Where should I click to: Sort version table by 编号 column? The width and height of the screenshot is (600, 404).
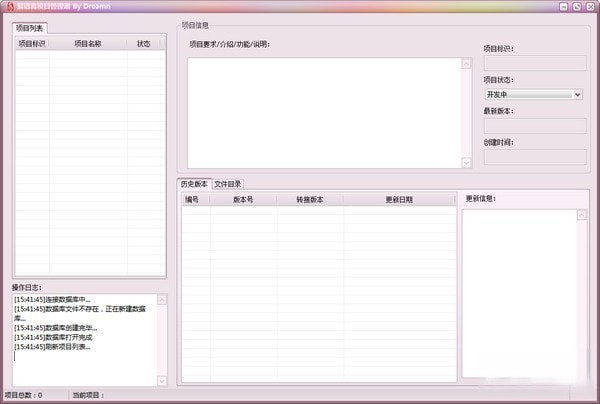[196, 199]
